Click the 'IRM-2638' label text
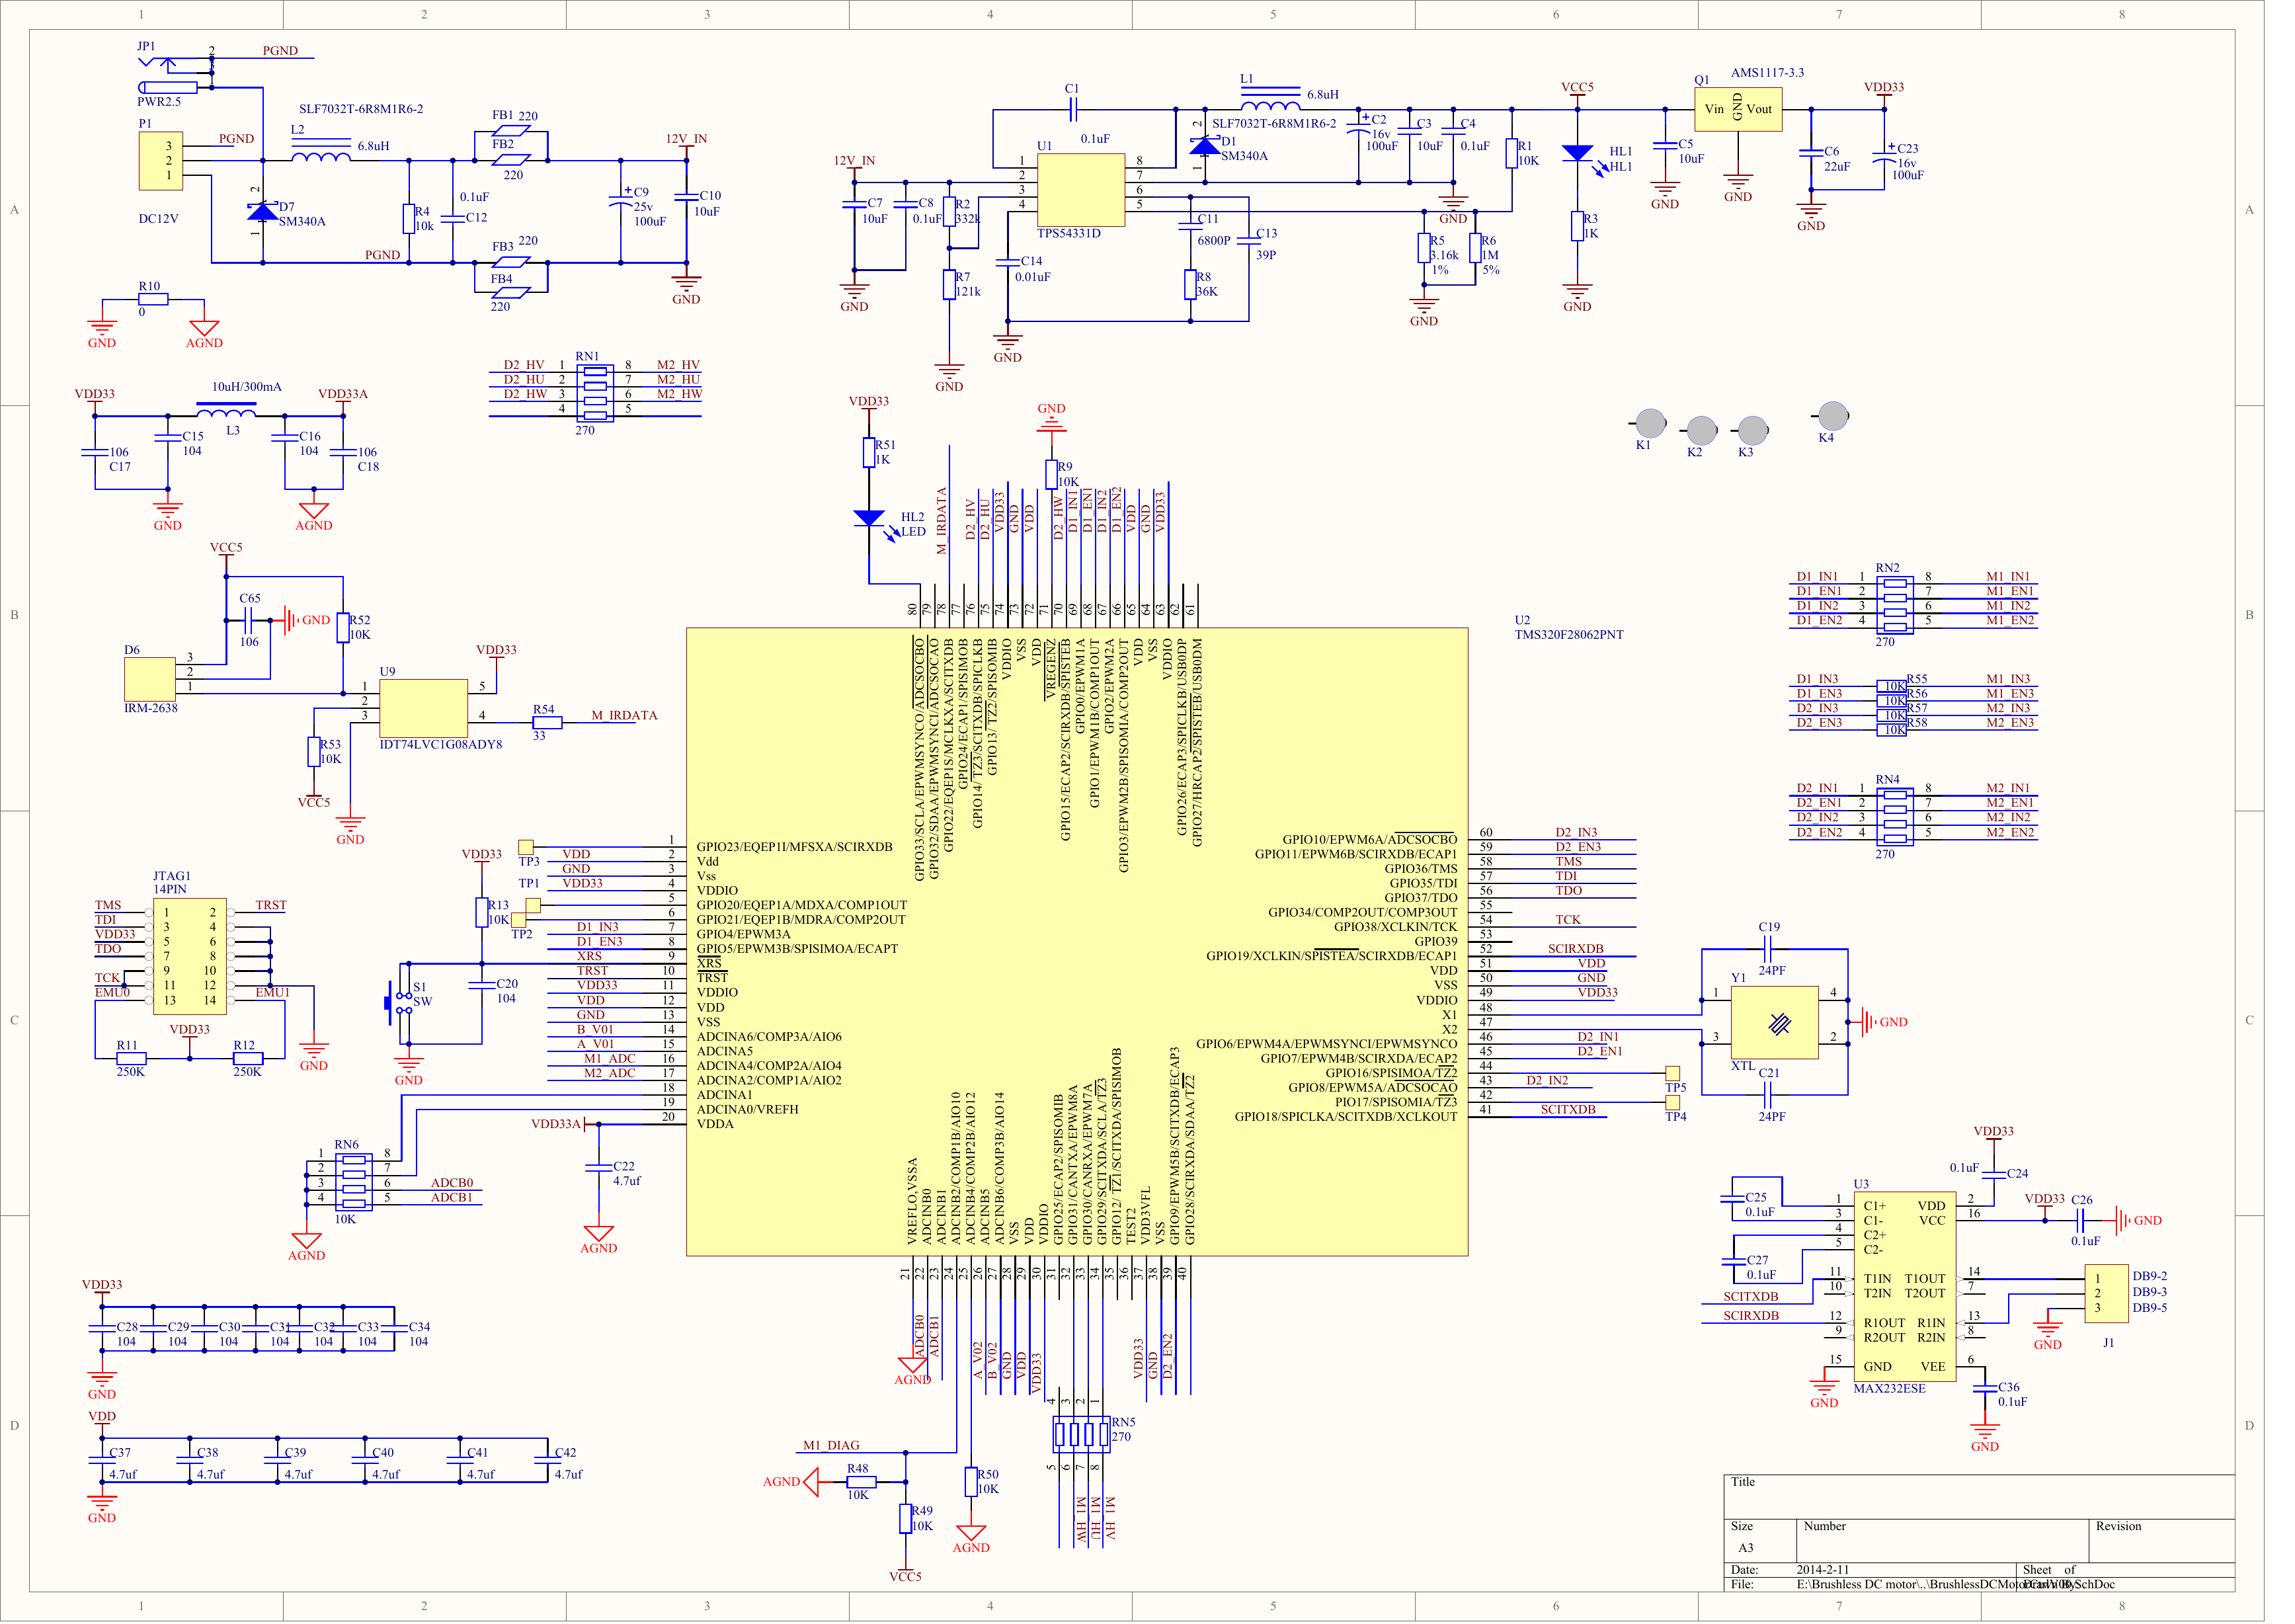 150,709
